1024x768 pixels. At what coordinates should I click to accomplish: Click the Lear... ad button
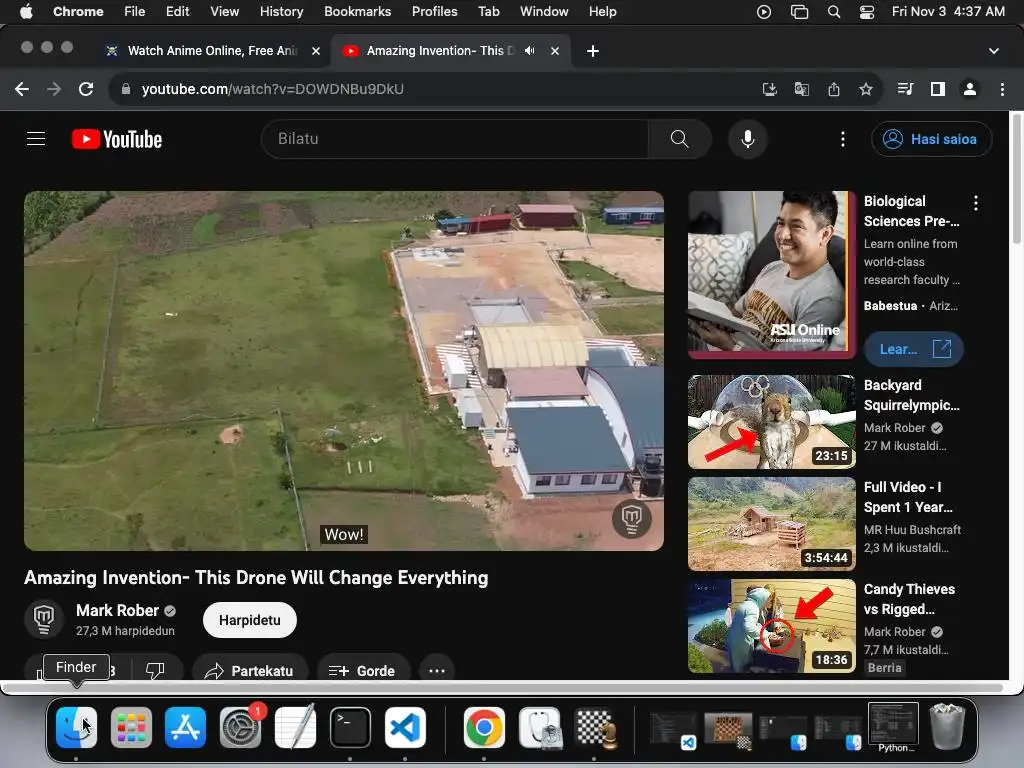click(913, 349)
